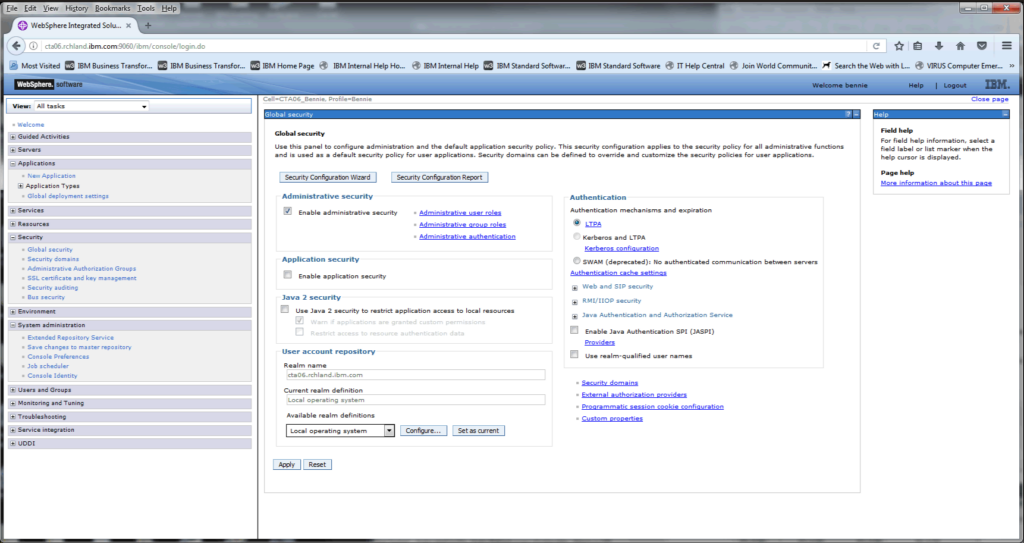Expand Java Authentication and Authorization Service
The height and width of the screenshot is (543, 1024).
coord(575,317)
